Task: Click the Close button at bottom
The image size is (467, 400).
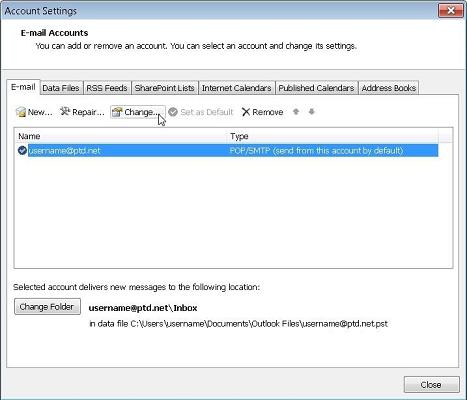Action: coord(431,385)
